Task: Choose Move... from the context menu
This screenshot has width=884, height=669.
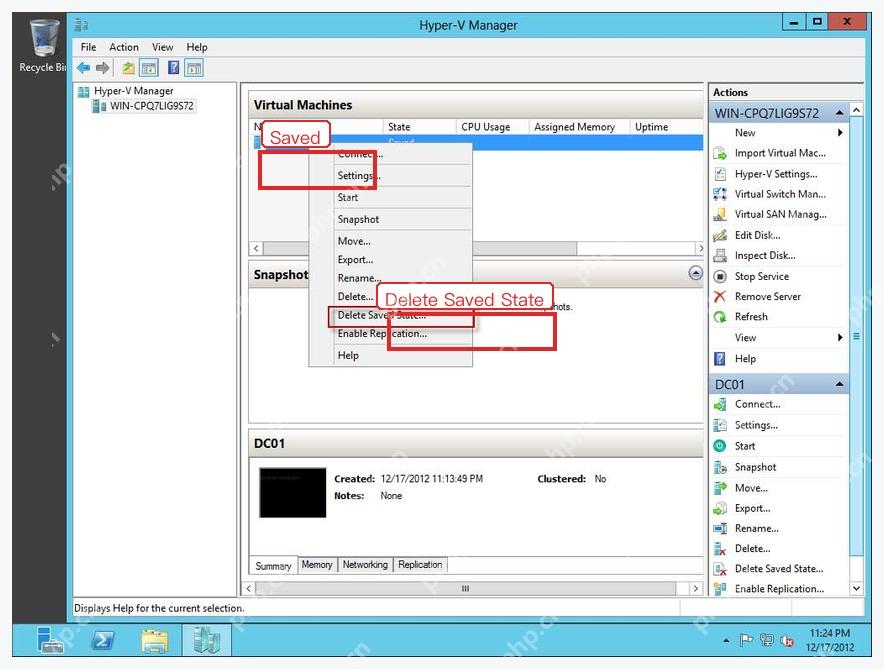Action: coord(390,241)
